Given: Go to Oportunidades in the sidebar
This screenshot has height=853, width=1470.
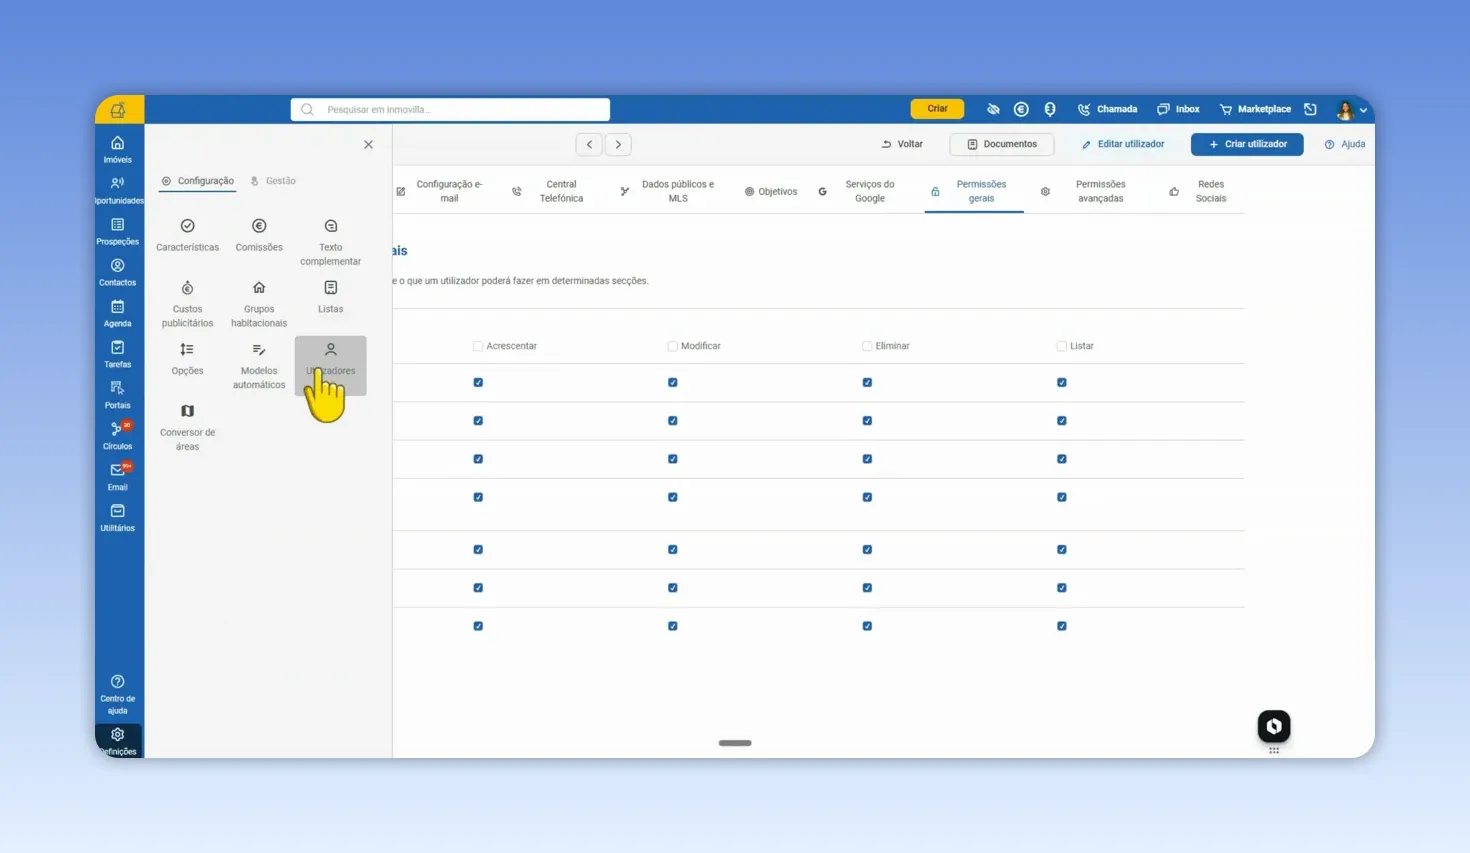Looking at the screenshot, I should 117,190.
